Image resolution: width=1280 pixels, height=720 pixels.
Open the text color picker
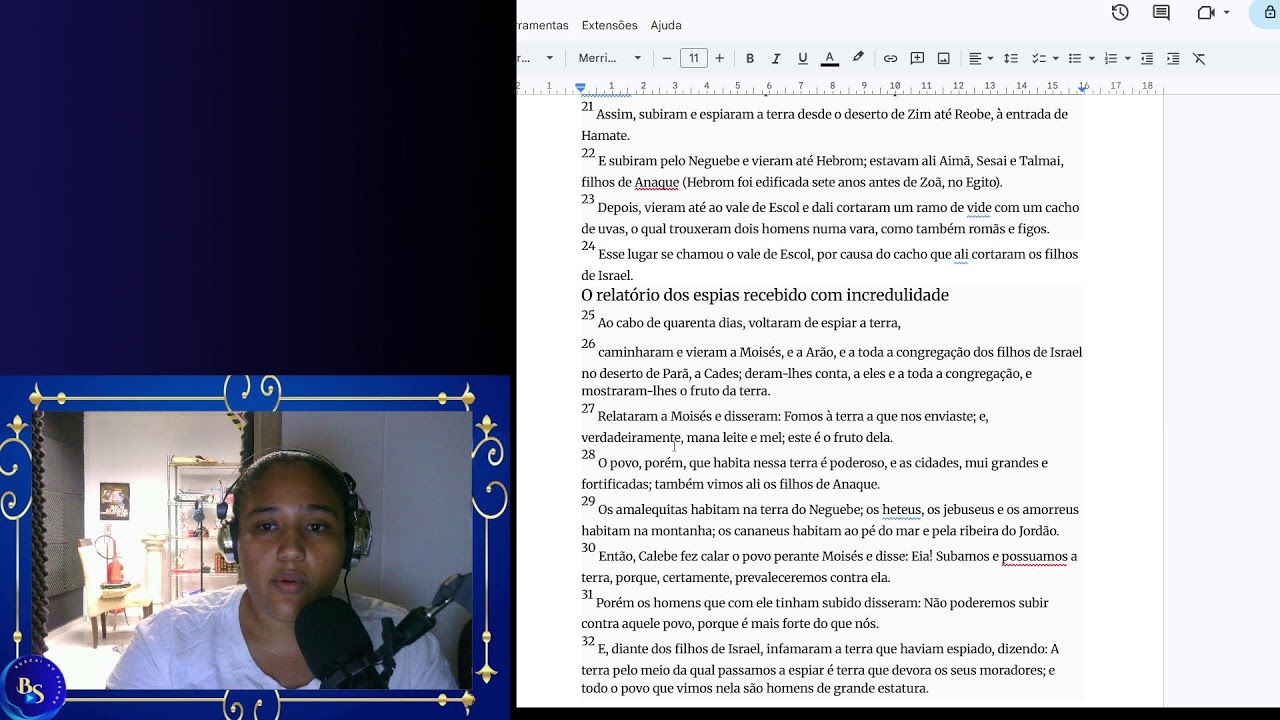(x=829, y=58)
